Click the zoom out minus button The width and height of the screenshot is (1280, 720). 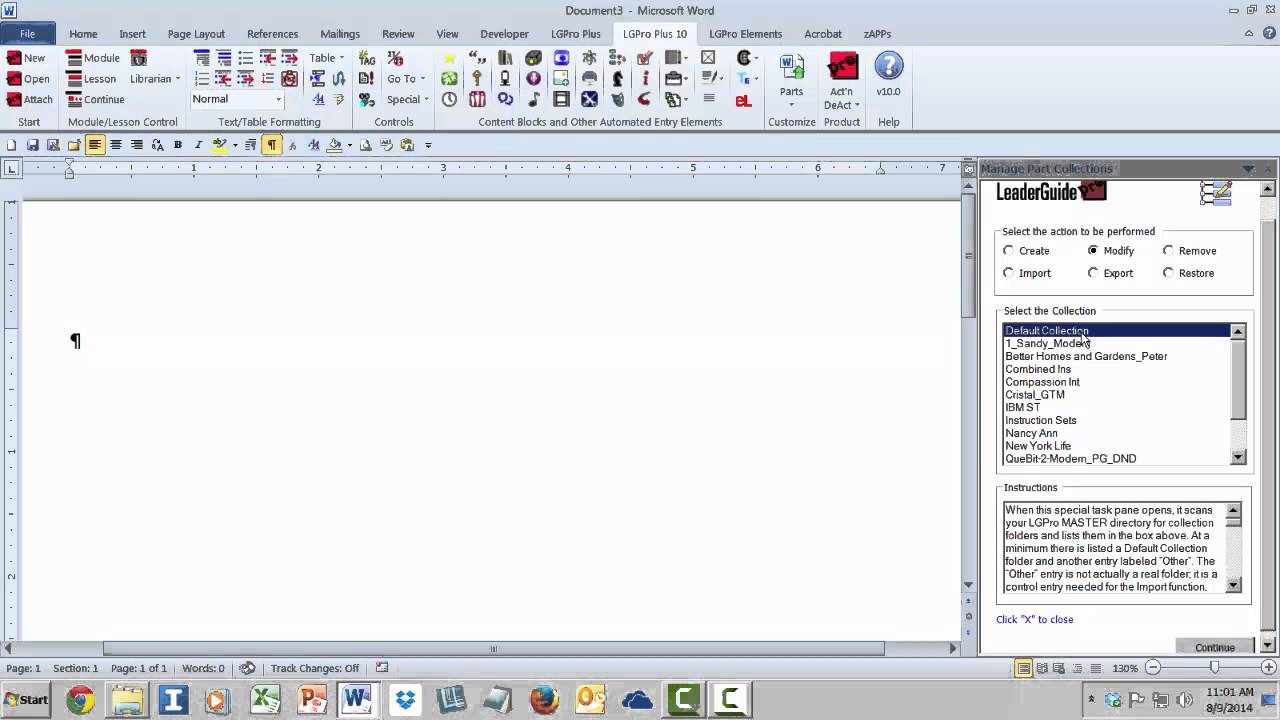(x=1153, y=668)
